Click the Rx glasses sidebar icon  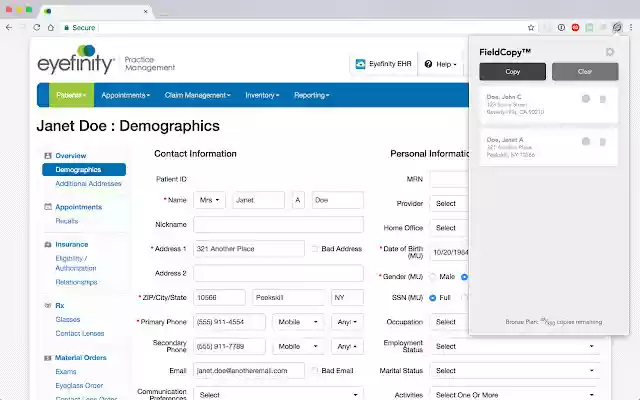[48, 305]
